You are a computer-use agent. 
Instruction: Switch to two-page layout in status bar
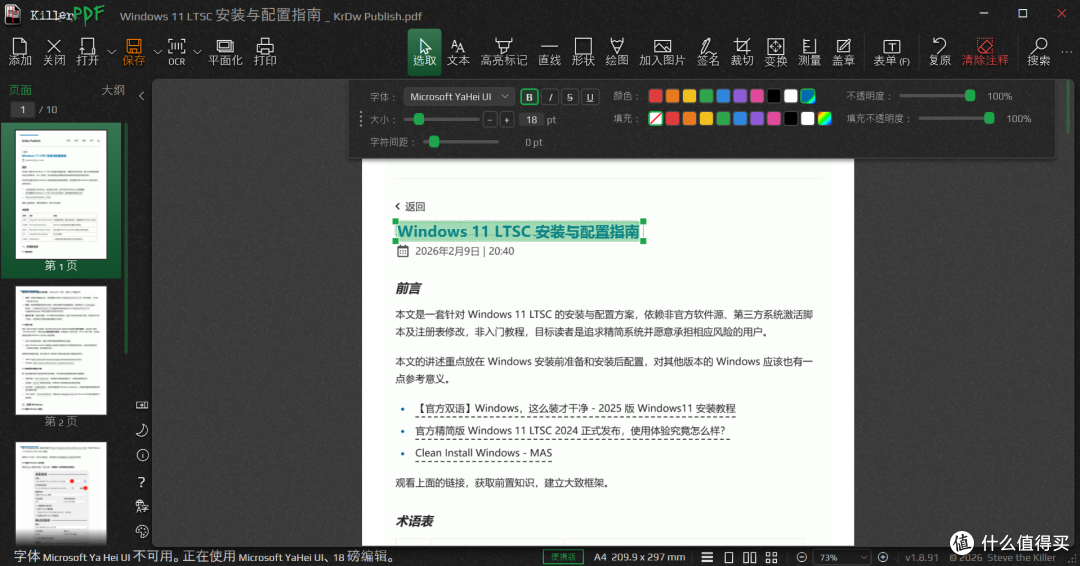(x=749, y=557)
